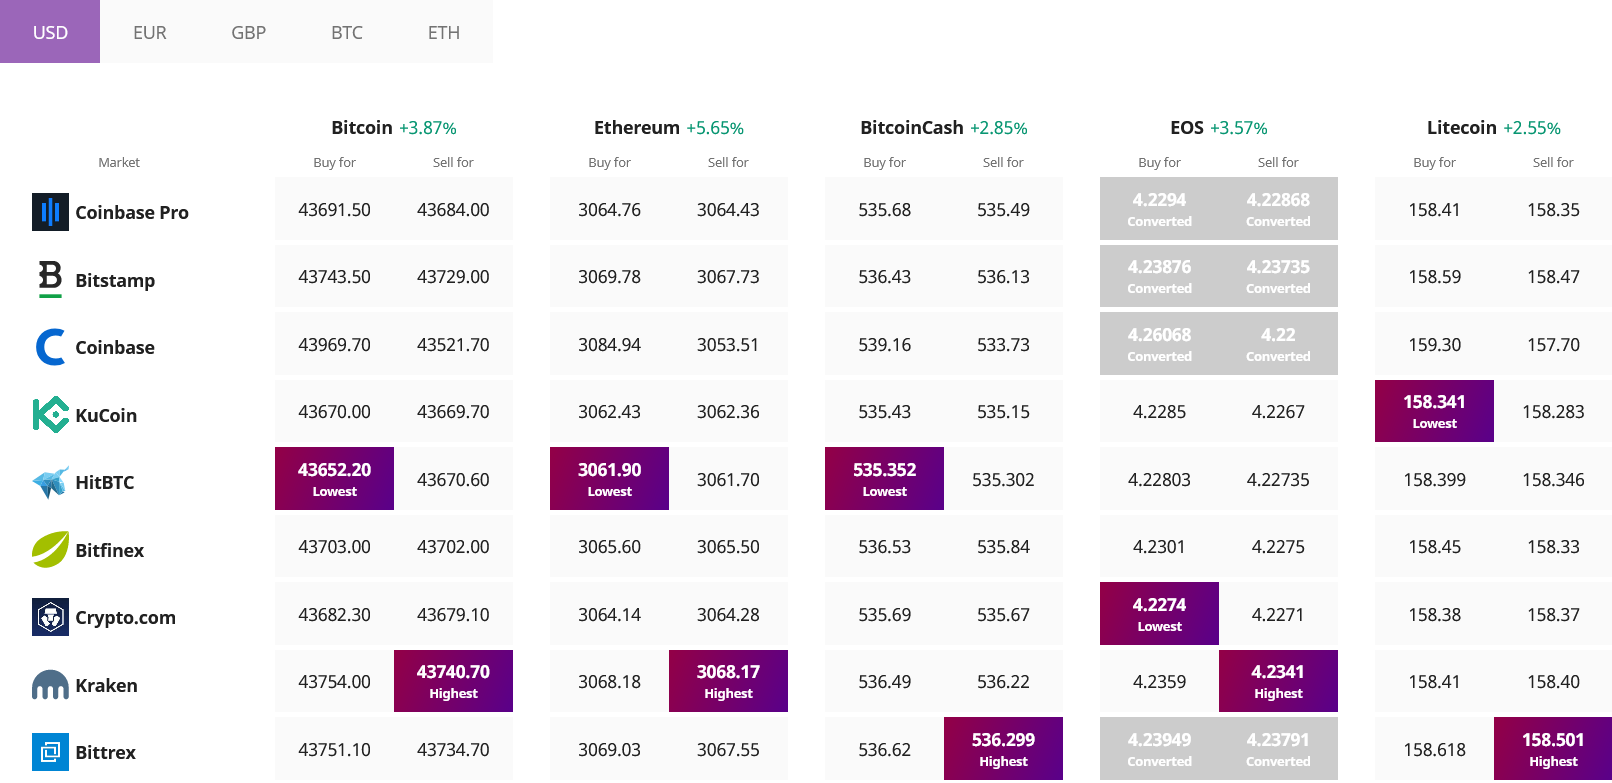Select HitBTC Bitcoin lowest price 43652.20
1612x783 pixels.
(334, 478)
